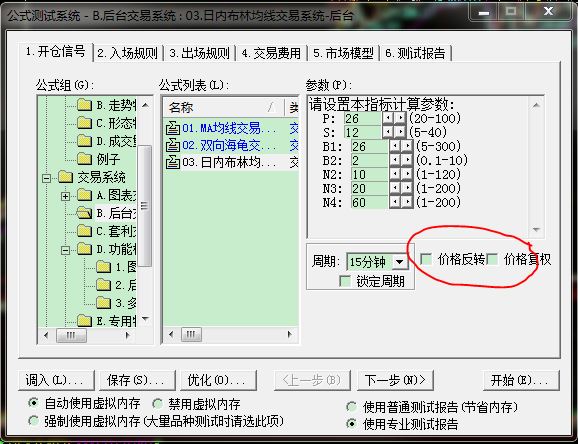Switch to the 2.入场规则 tab
This screenshot has width=578, height=444.
click(128, 53)
